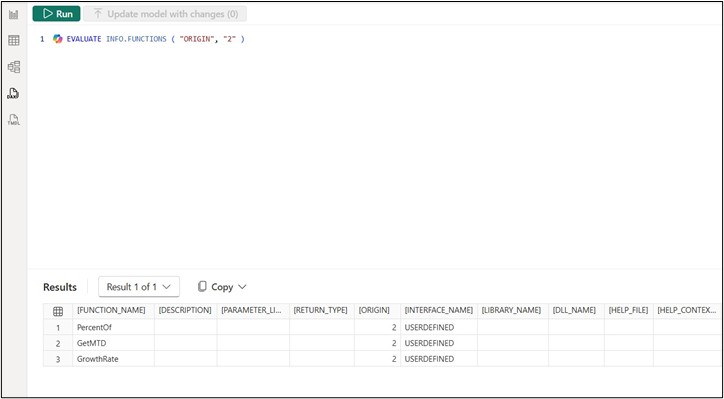Click the [INTERFACE_NAME] column header
This screenshot has height=399, width=724.
tap(439, 310)
